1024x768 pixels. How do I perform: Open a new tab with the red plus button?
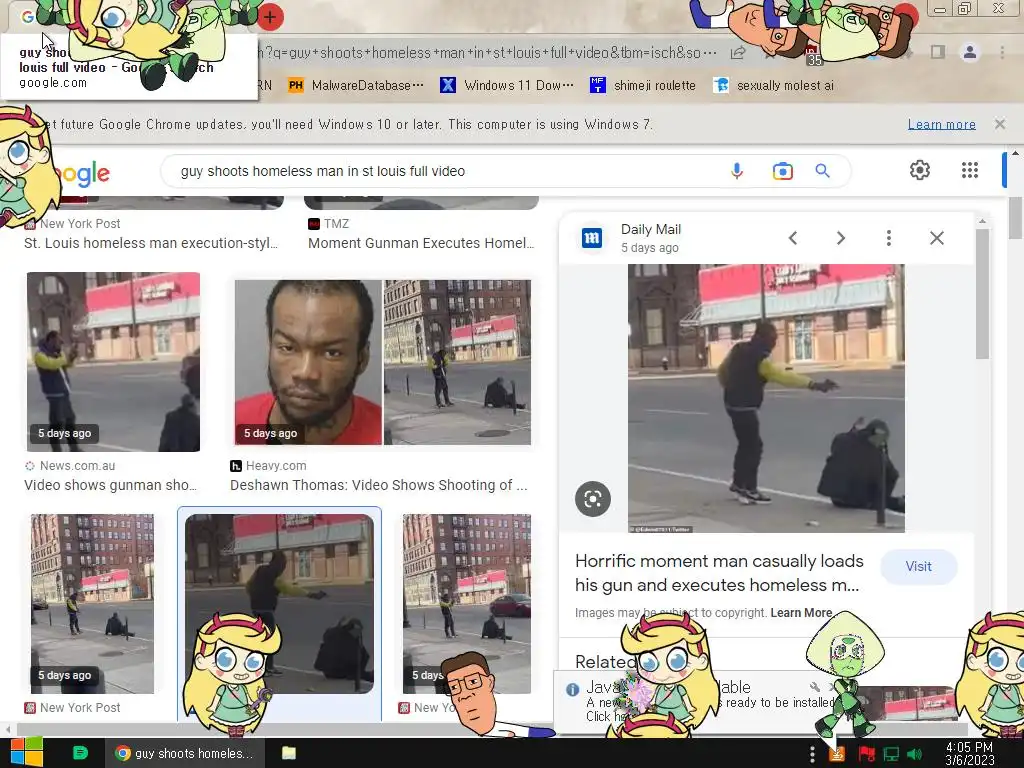270,17
